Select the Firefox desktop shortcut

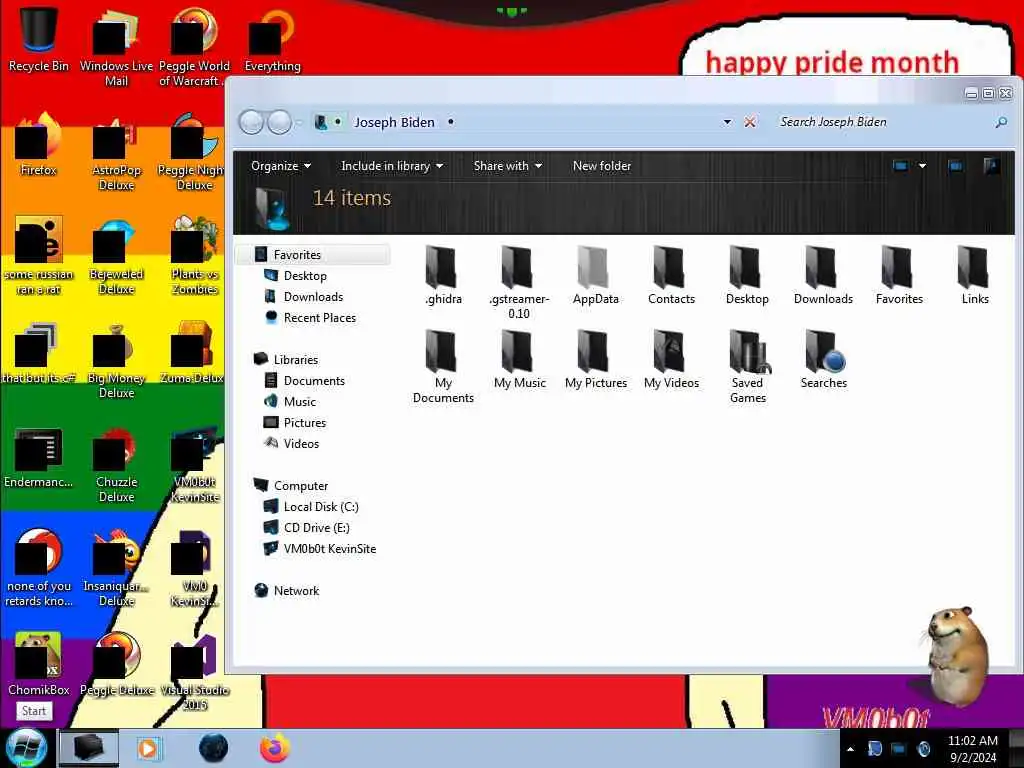pos(39,145)
